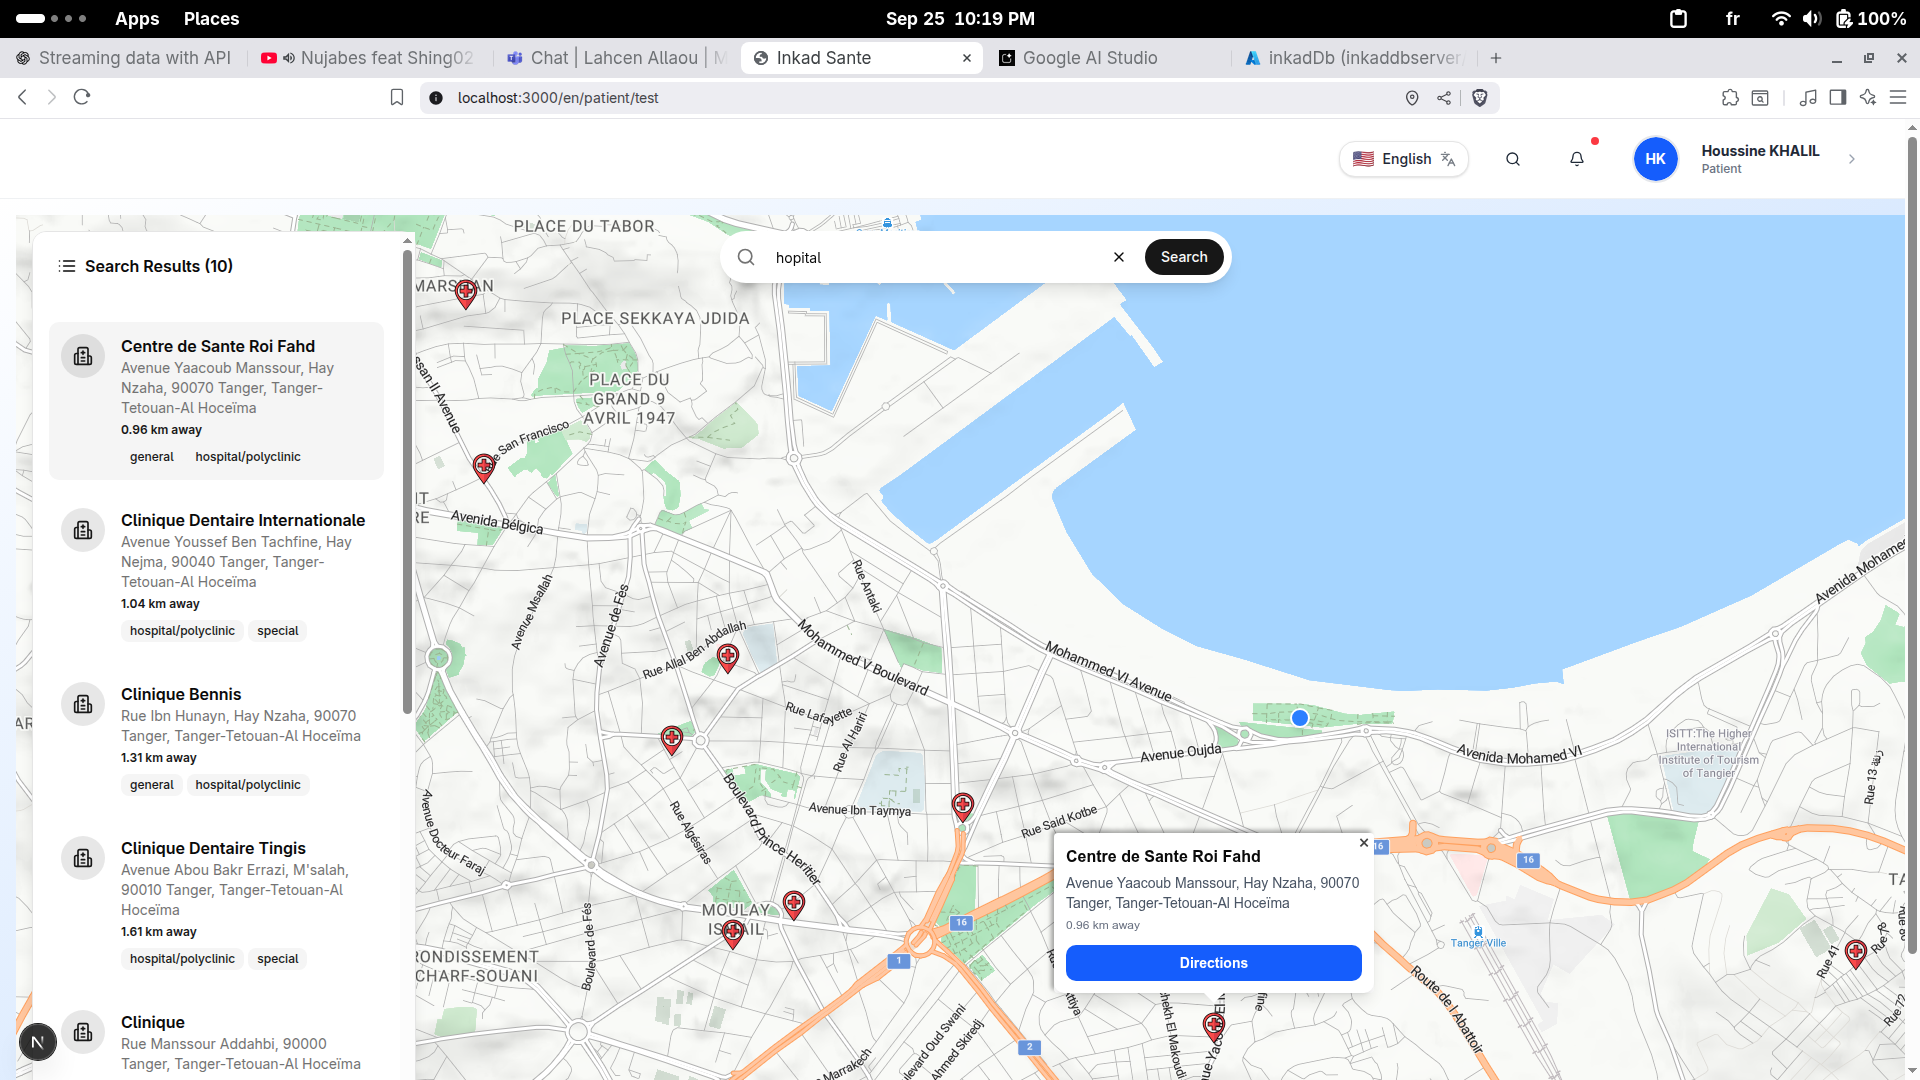The image size is (1920, 1080).
Task: Bookmark this page with bookmark icon
Action: (x=397, y=97)
